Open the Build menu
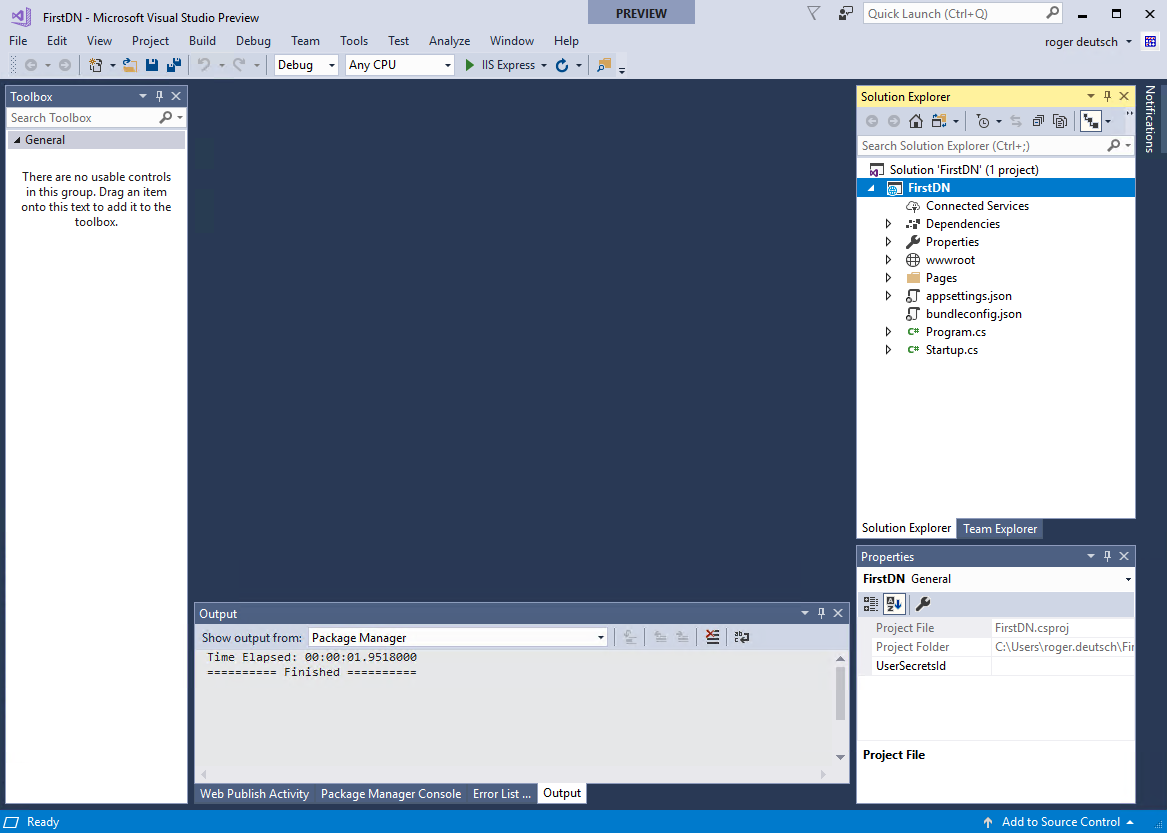Screen dimensions: 1167x833 [202, 41]
